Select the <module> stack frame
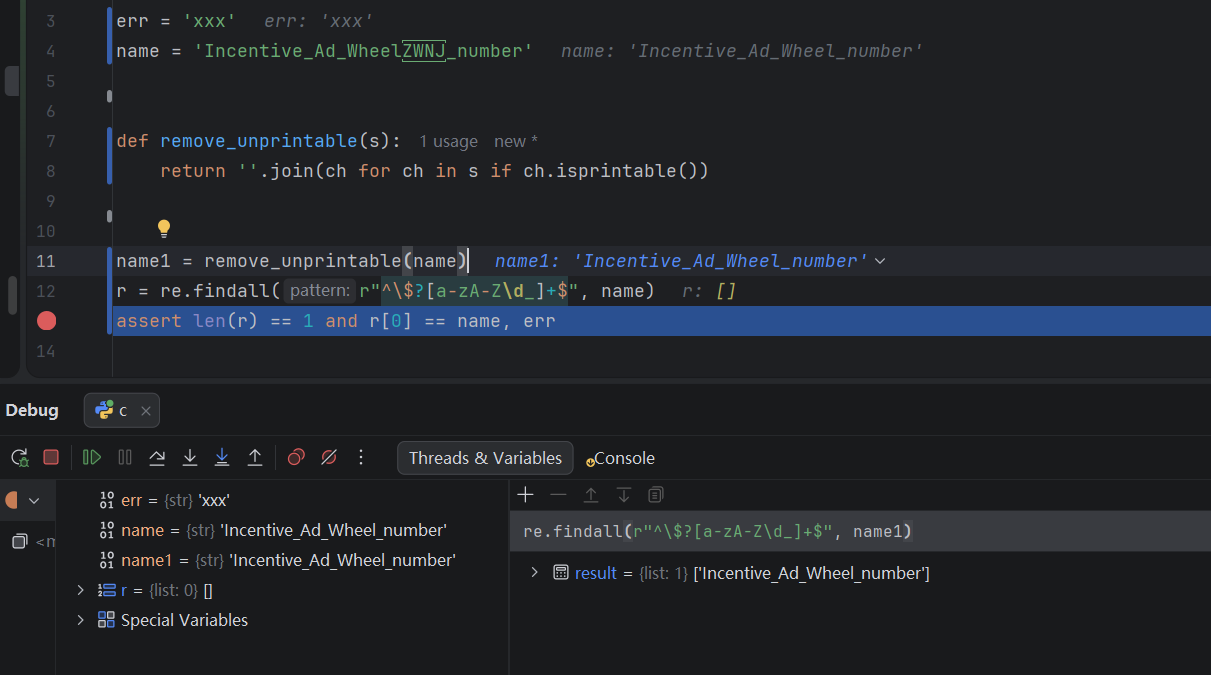1211x675 pixels. click(x=32, y=541)
